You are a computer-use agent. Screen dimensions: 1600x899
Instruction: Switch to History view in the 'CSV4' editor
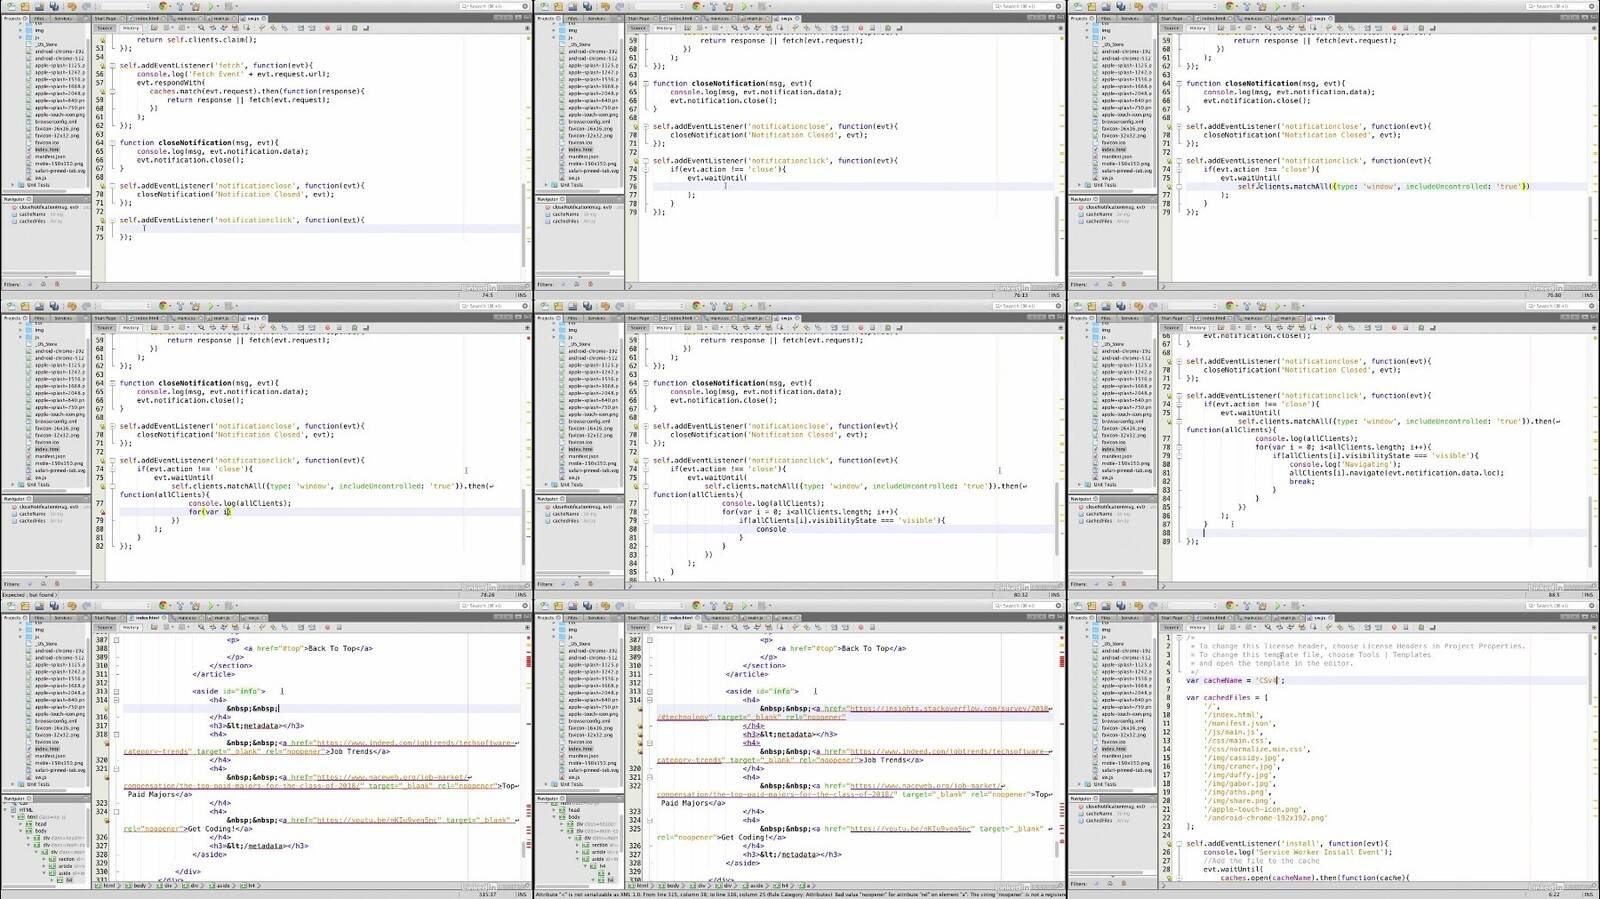(1197, 628)
